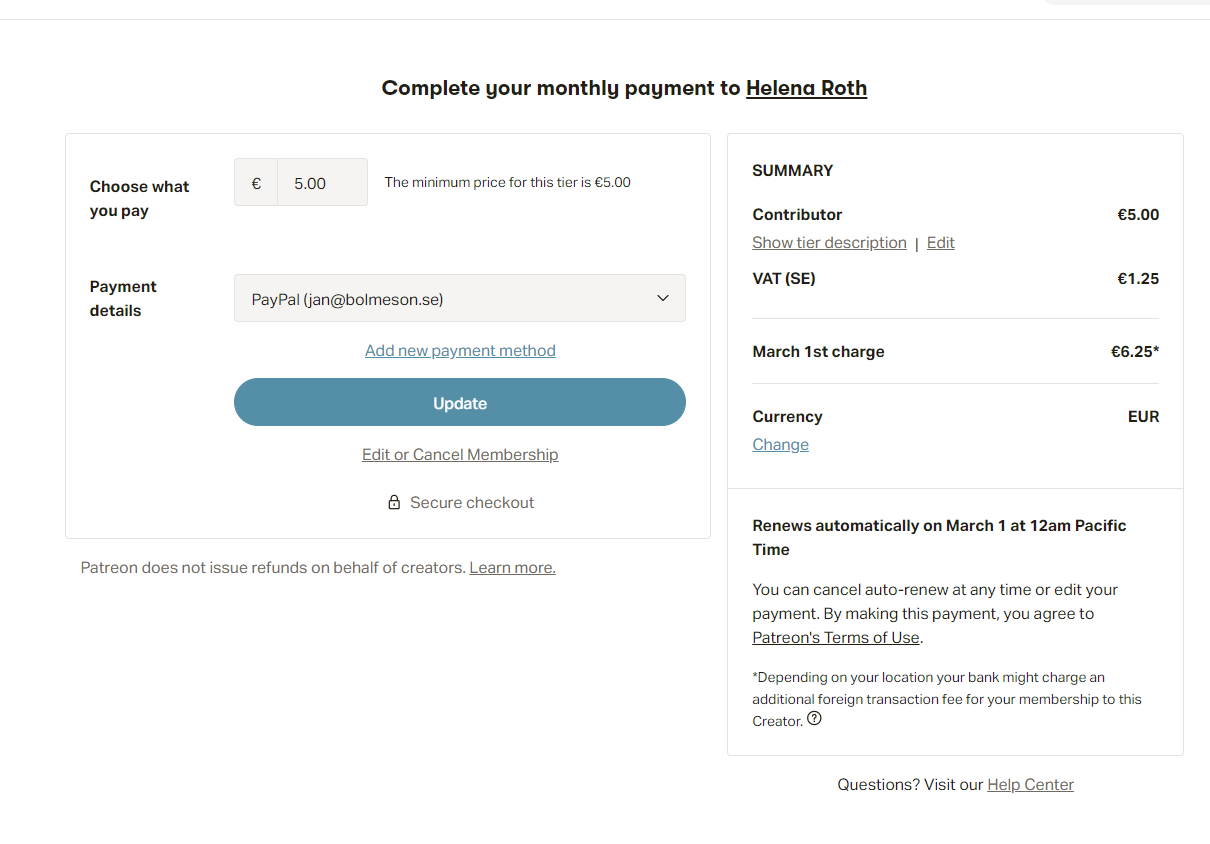Click the question mark icon after the fee note
The image size is (1210, 844).
point(814,719)
